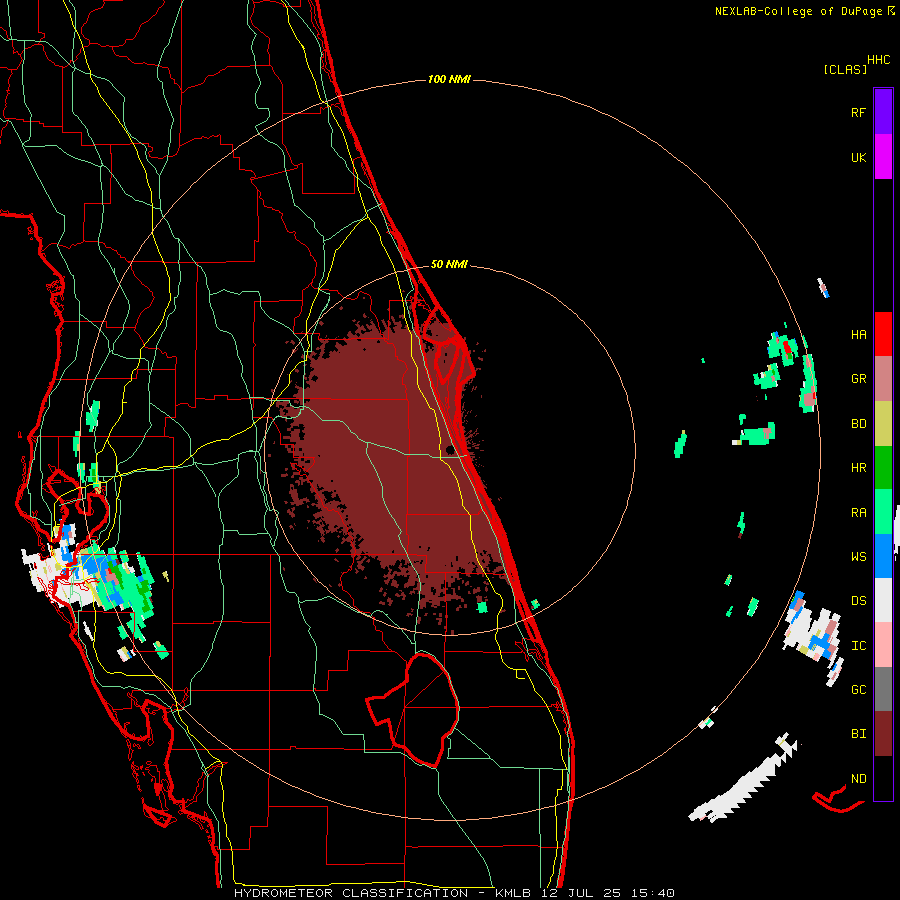This screenshot has width=900, height=900.
Task: Click the RA light green legend swatch
Action: [883, 512]
